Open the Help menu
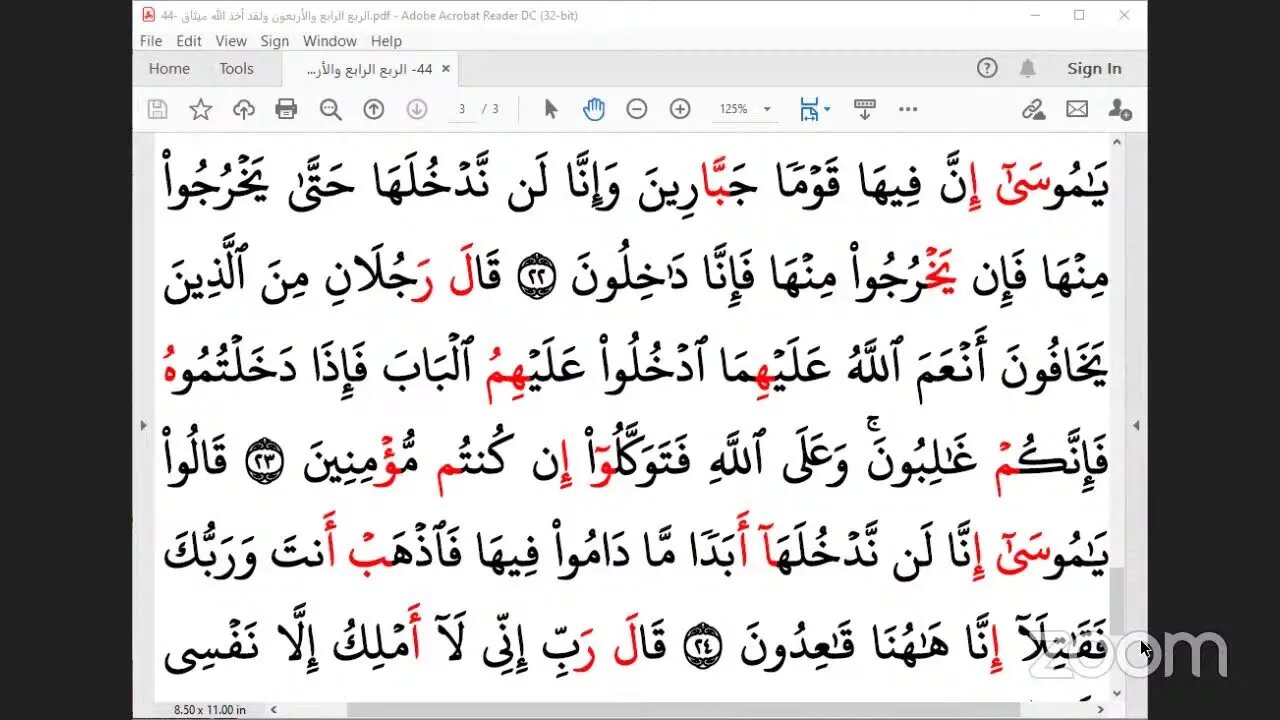Viewport: 1280px width, 720px height. tap(386, 41)
